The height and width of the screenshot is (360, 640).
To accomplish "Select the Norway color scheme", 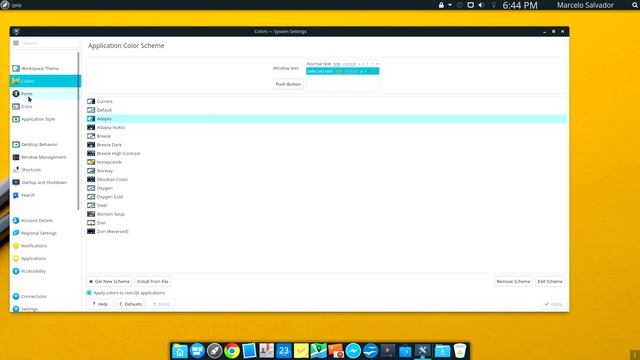I will pos(327,171).
